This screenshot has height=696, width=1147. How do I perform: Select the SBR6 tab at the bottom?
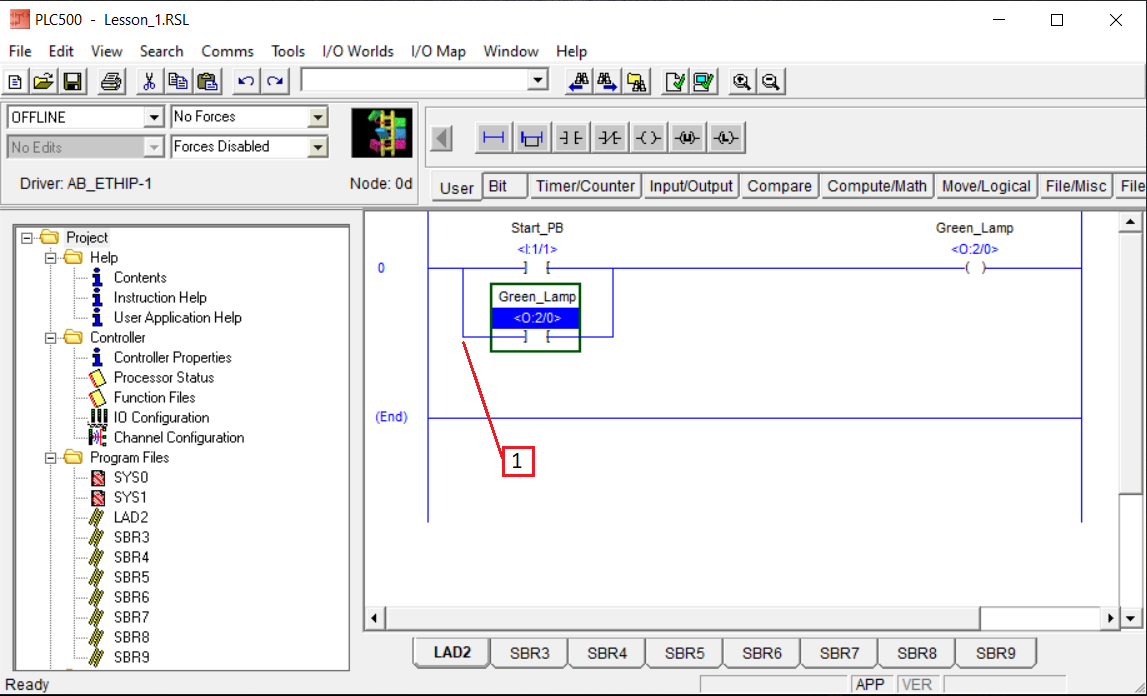762,653
